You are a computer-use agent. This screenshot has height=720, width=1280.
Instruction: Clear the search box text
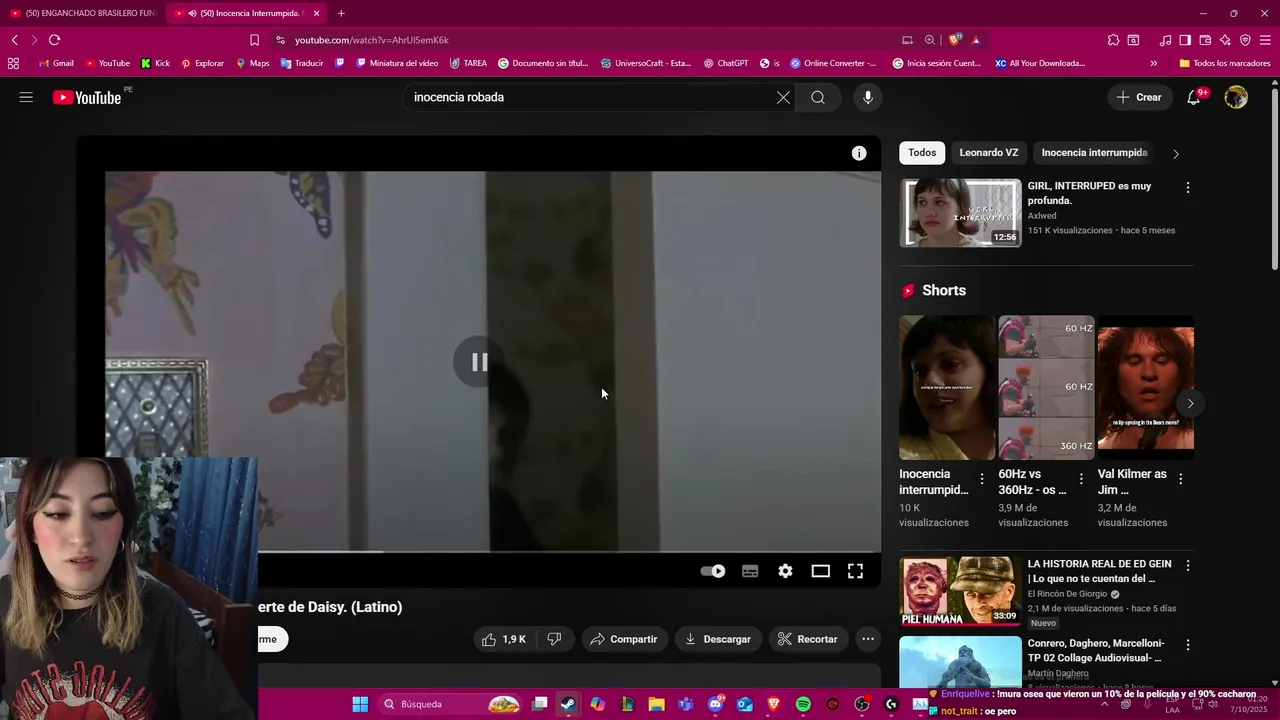point(783,97)
